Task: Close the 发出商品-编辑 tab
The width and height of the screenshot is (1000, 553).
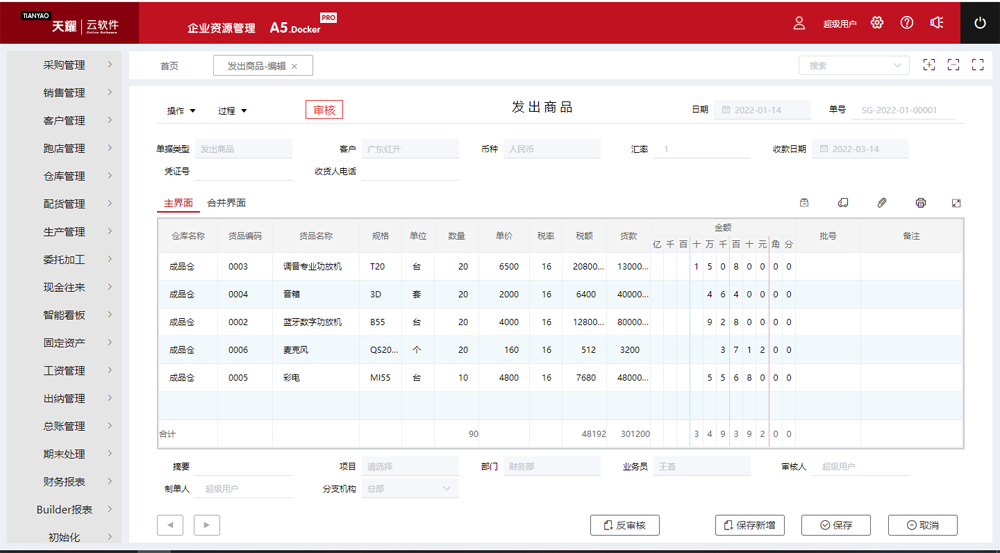Action: tap(294, 66)
